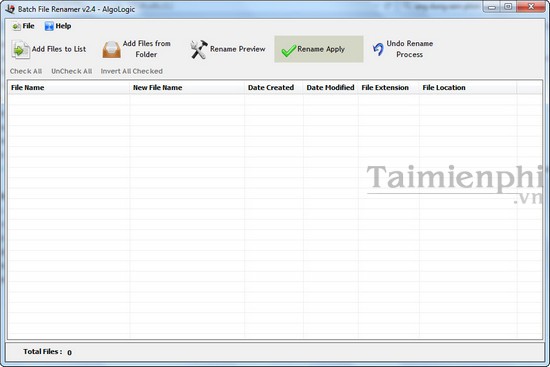Sort by New File Name column header
This screenshot has height=367, width=550.
click(187, 88)
